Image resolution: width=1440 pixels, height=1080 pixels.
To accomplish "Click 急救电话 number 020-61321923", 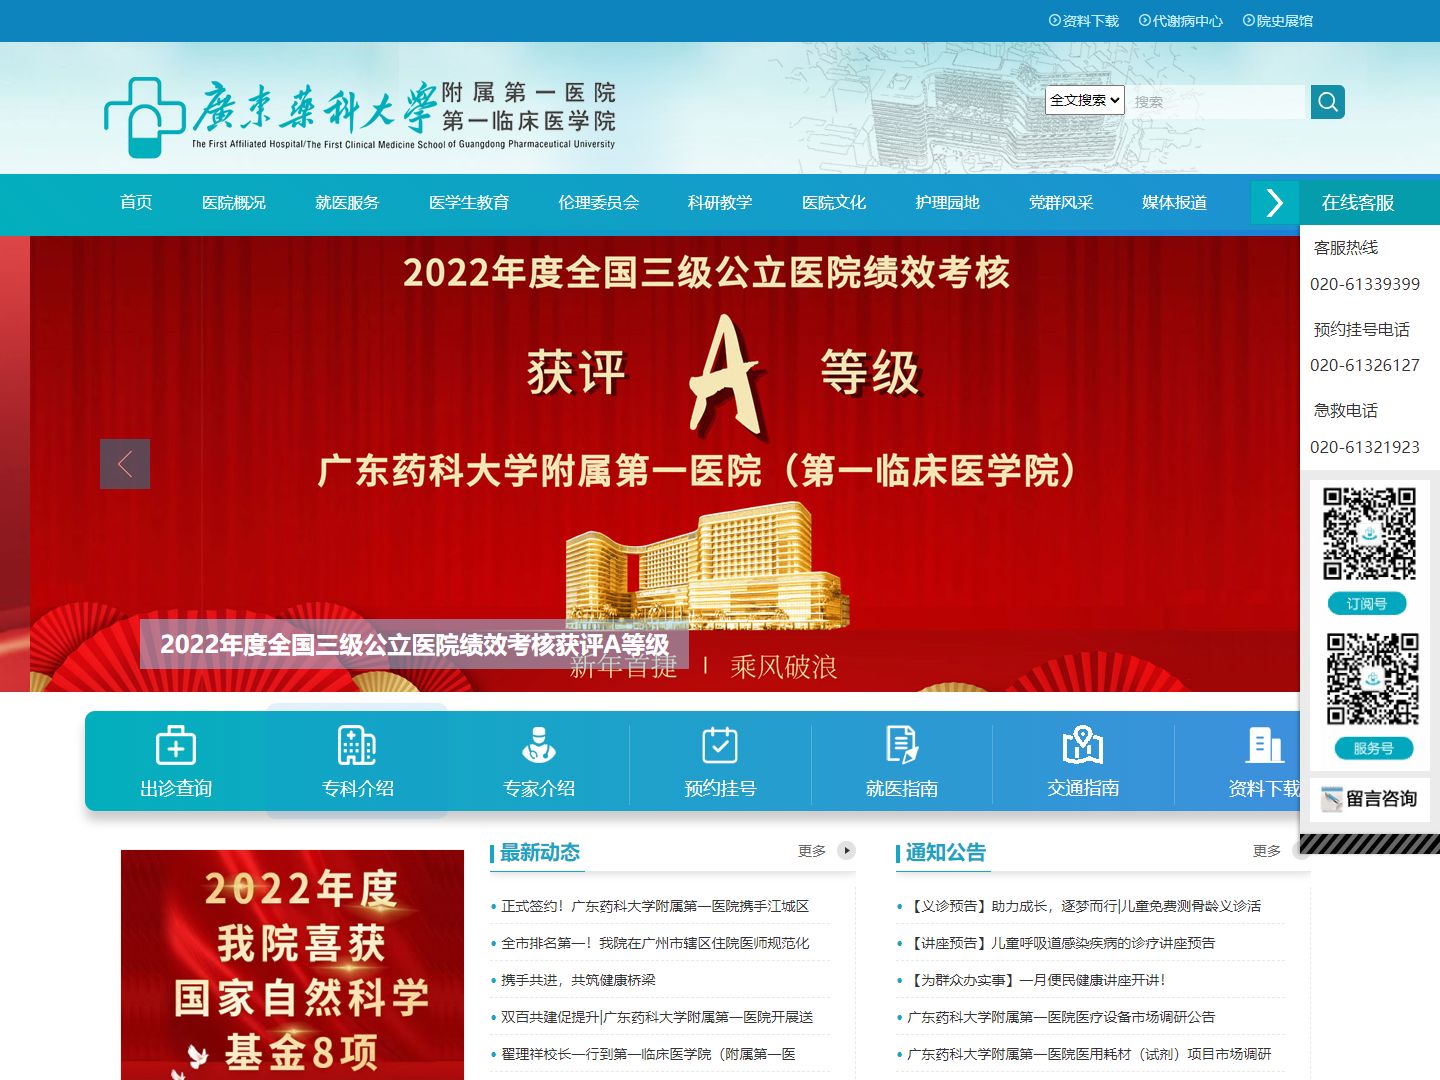I will pos(1365,447).
